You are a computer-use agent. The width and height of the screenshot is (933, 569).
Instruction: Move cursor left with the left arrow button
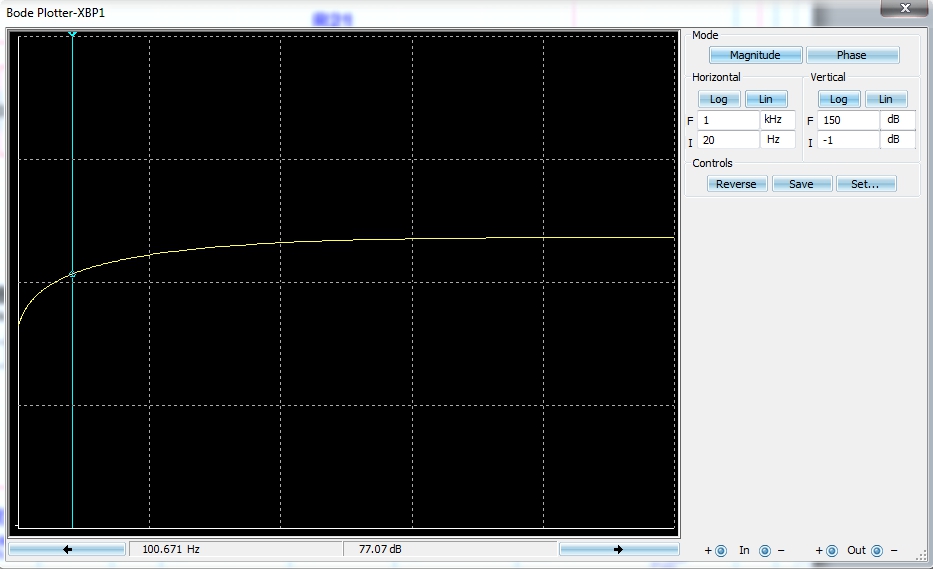point(66,549)
